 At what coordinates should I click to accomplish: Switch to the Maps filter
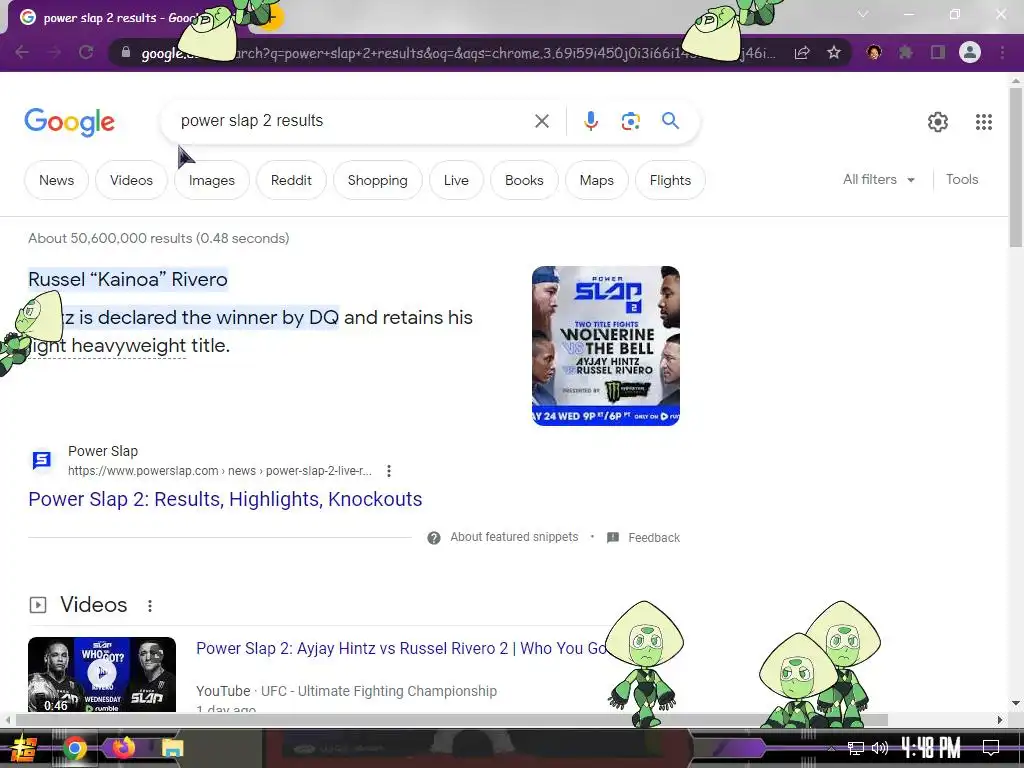[596, 180]
